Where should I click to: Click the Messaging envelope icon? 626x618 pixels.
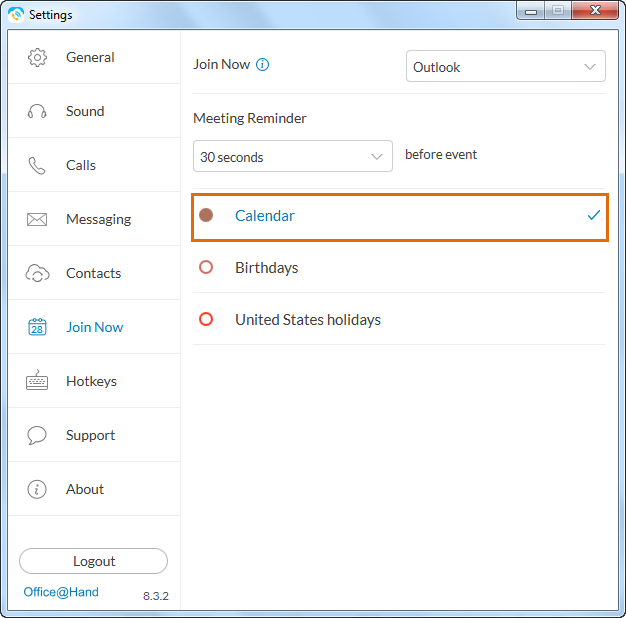37,220
